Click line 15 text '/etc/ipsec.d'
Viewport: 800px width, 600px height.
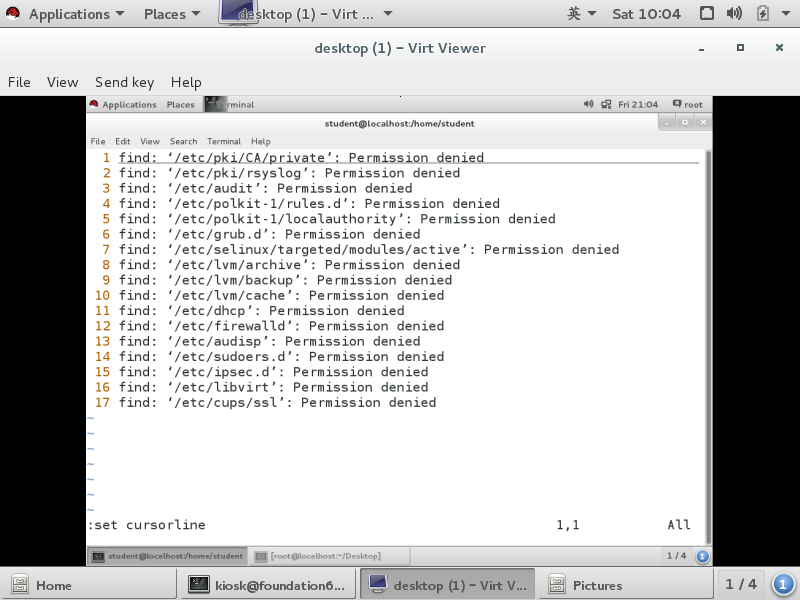click(221, 372)
